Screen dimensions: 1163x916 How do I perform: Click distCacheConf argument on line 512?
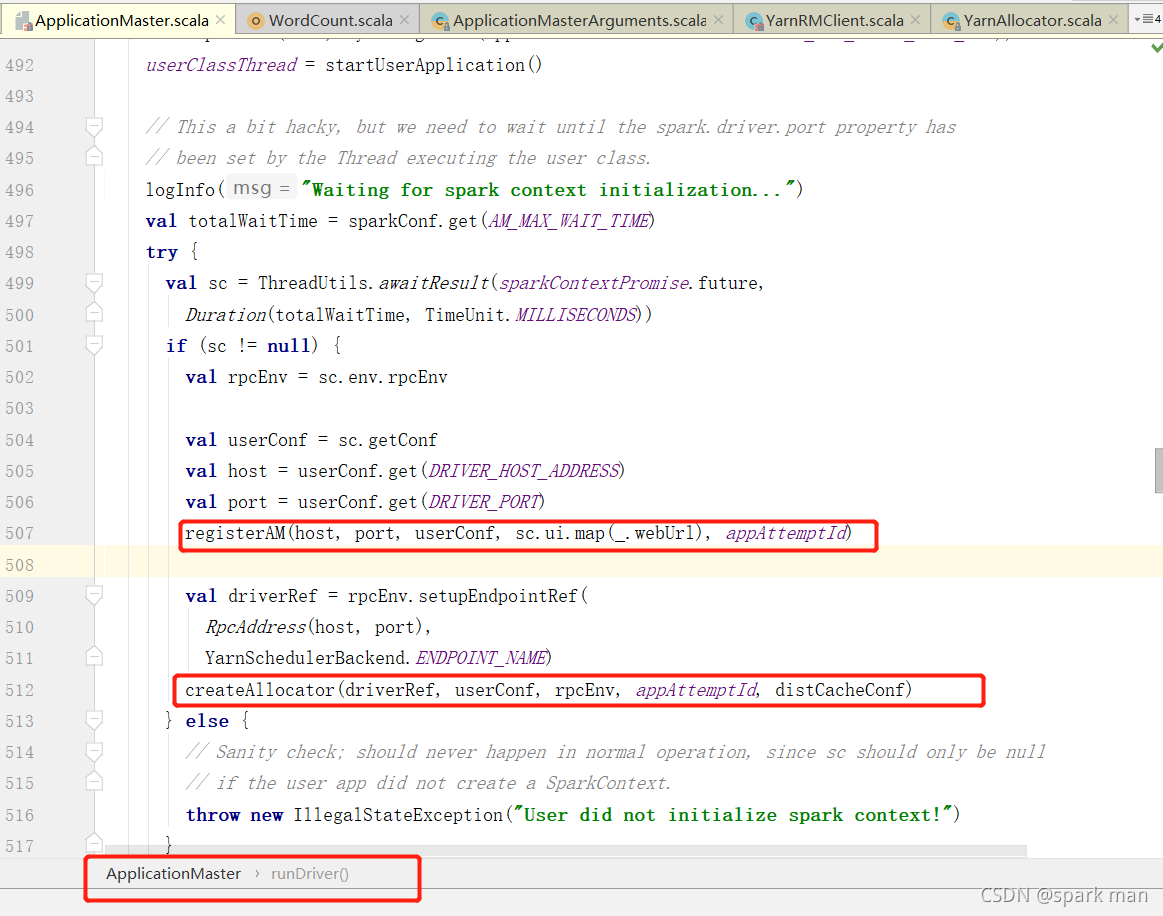pyautogui.click(x=840, y=690)
